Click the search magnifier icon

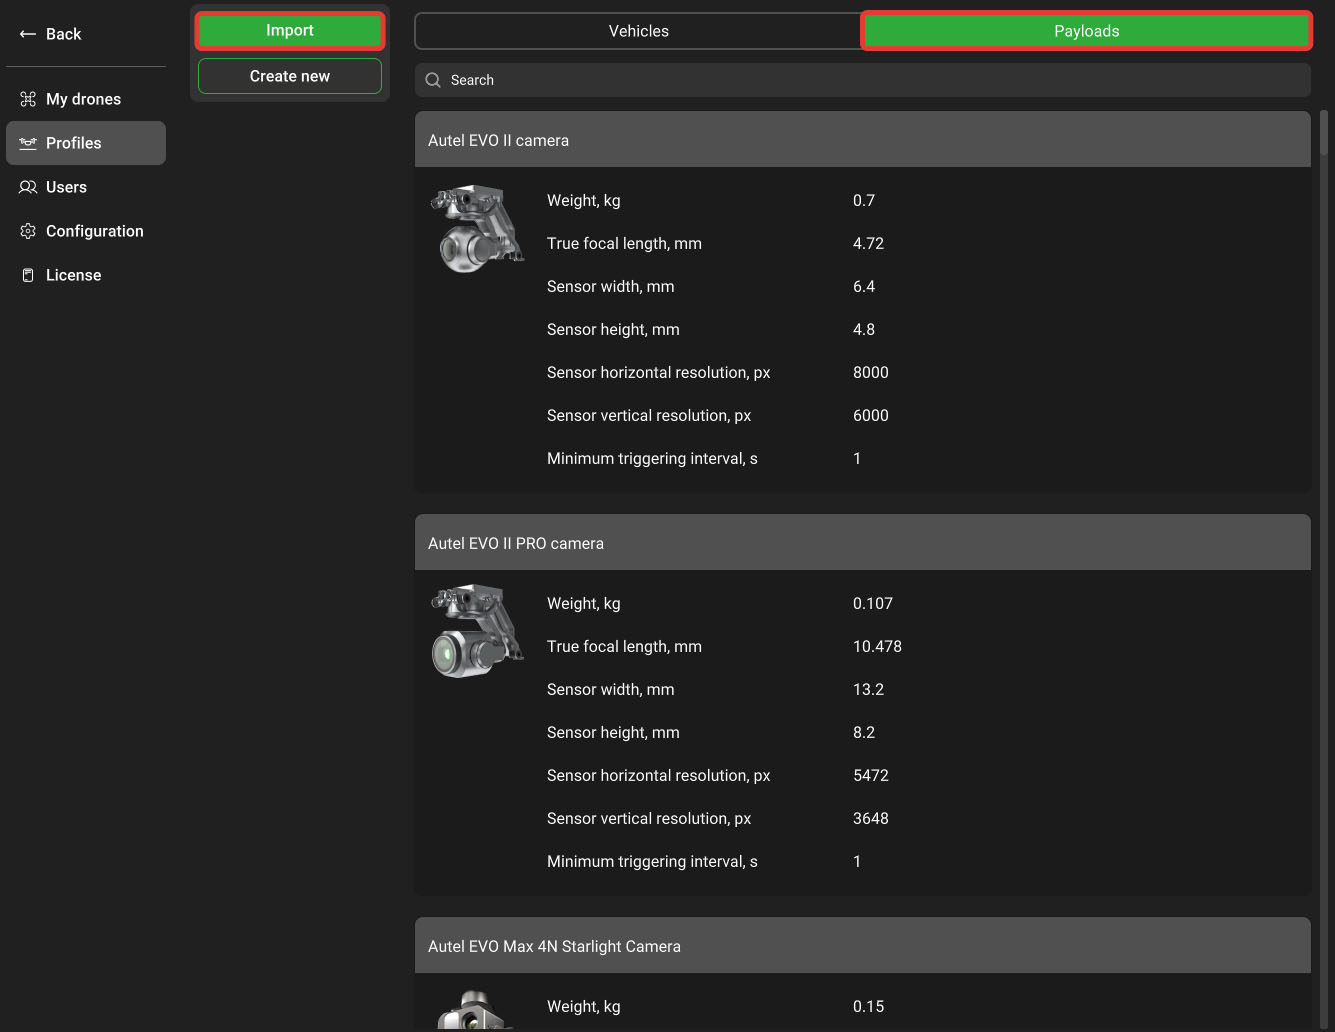pyautogui.click(x=433, y=80)
